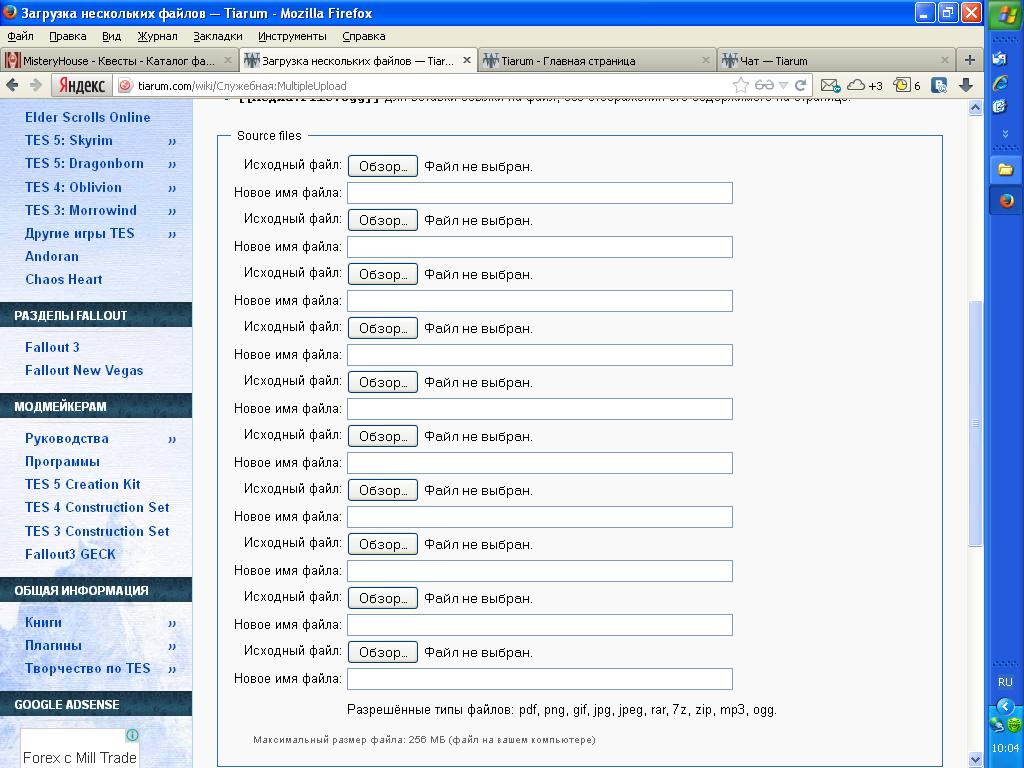Switch to the folder taskbar window
The width and height of the screenshot is (1024, 768).
click(1005, 170)
